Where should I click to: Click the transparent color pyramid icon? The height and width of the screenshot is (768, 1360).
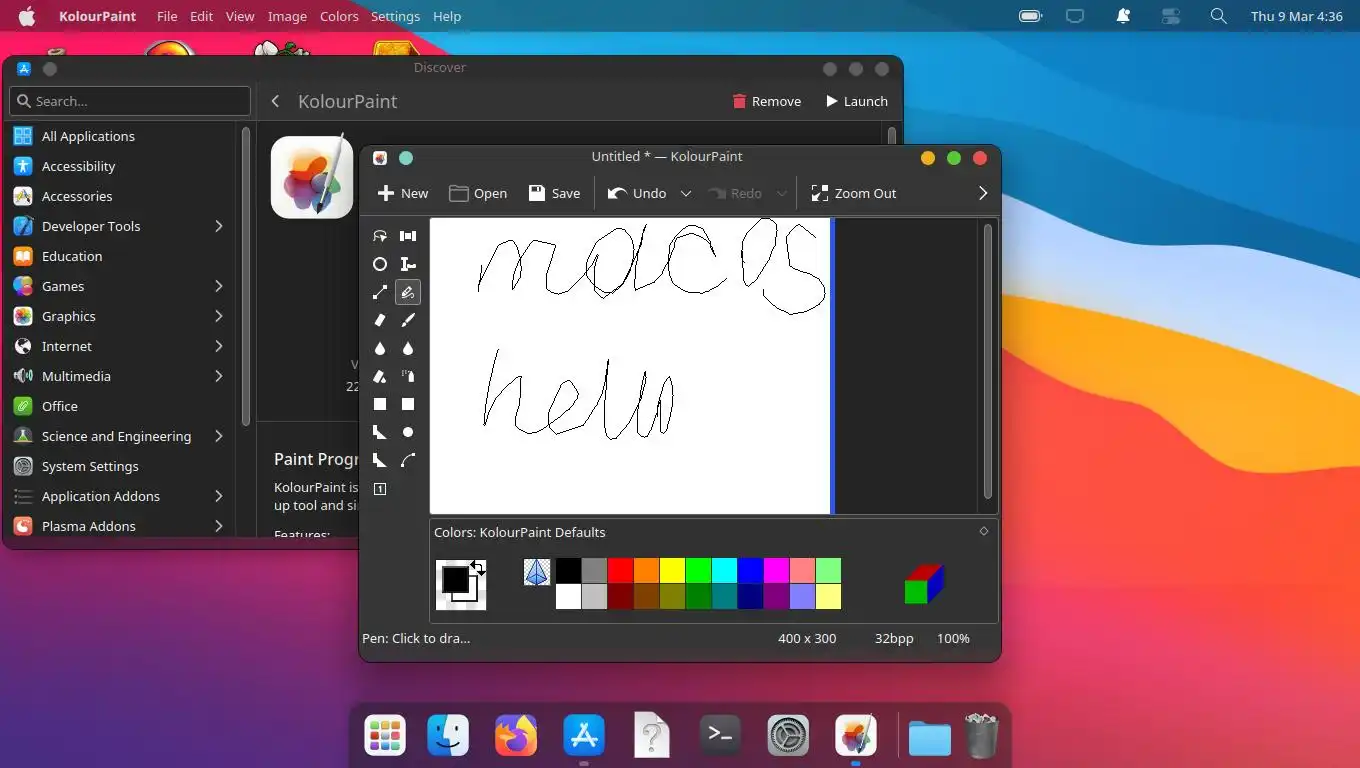coord(537,572)
